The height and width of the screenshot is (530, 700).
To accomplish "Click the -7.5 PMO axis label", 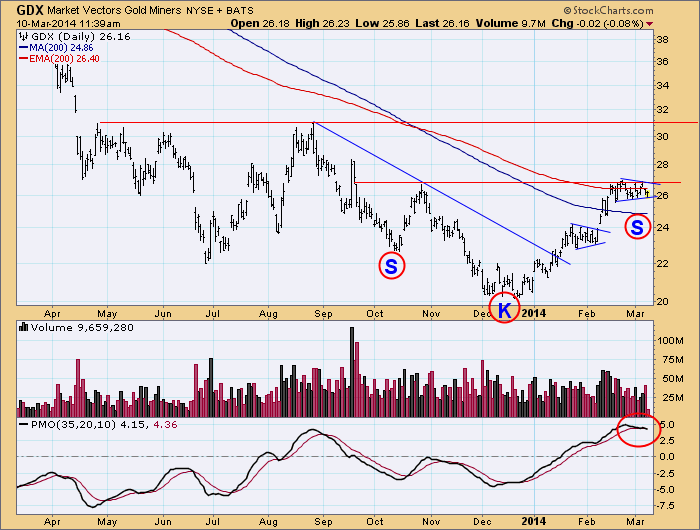I will point(665,506).
